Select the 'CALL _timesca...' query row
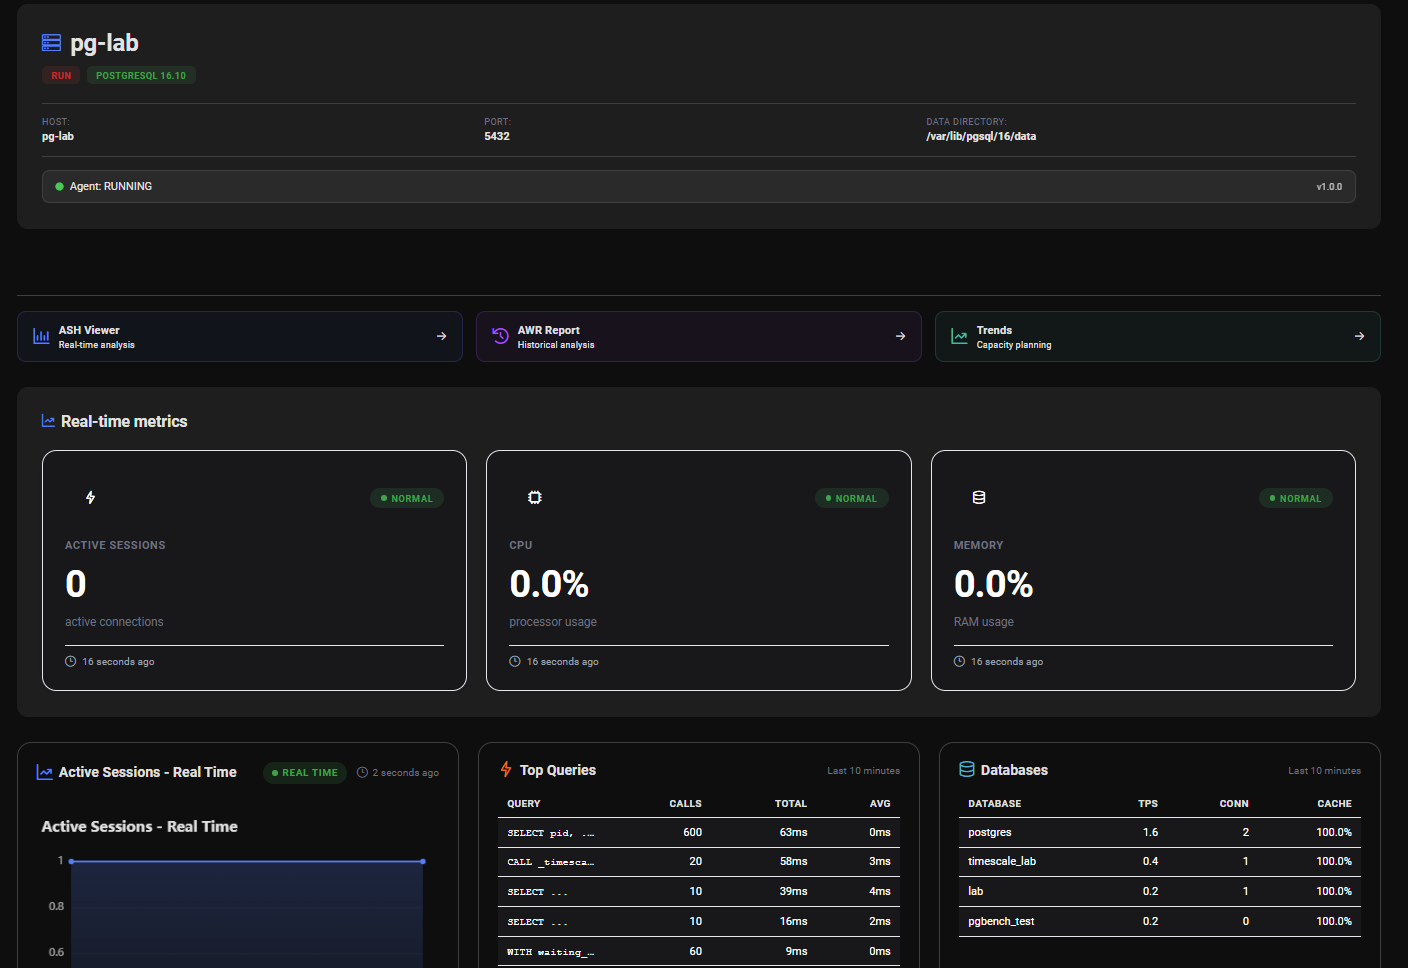This screenshot has width=1408, height=968. pyautogui.click(x=699, y=862)
